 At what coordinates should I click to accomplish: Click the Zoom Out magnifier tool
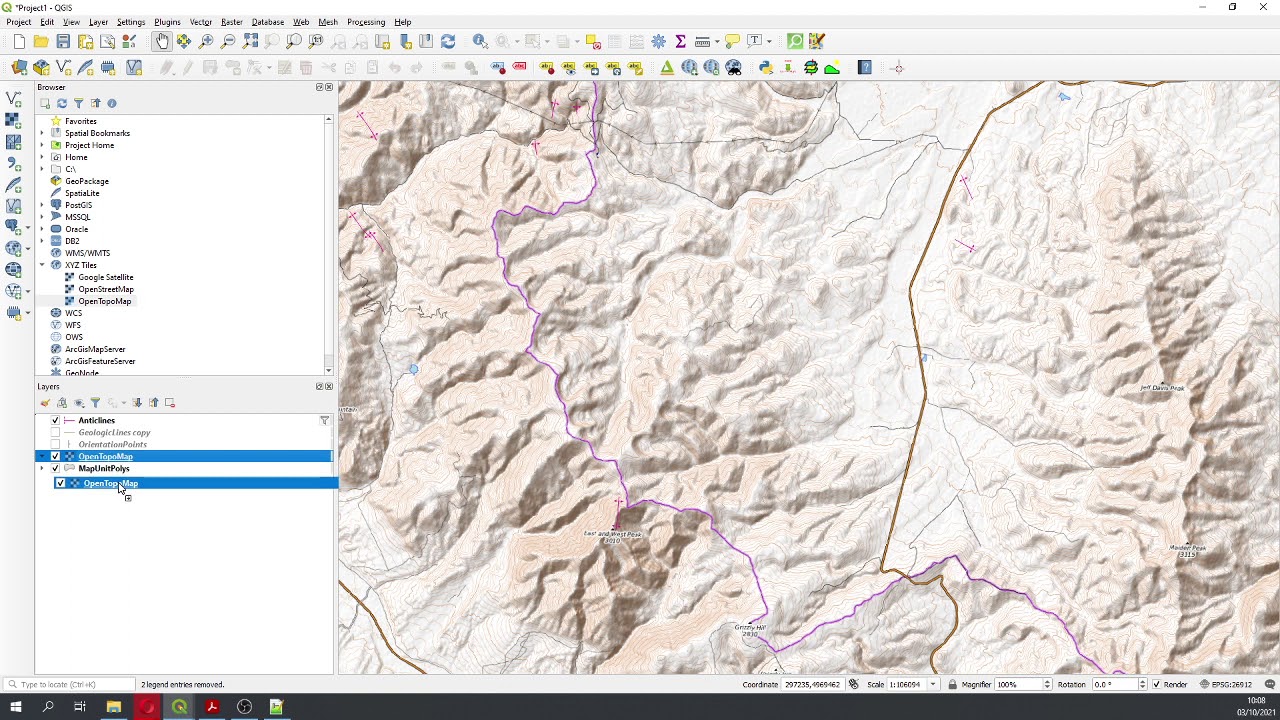pos(228,41)
